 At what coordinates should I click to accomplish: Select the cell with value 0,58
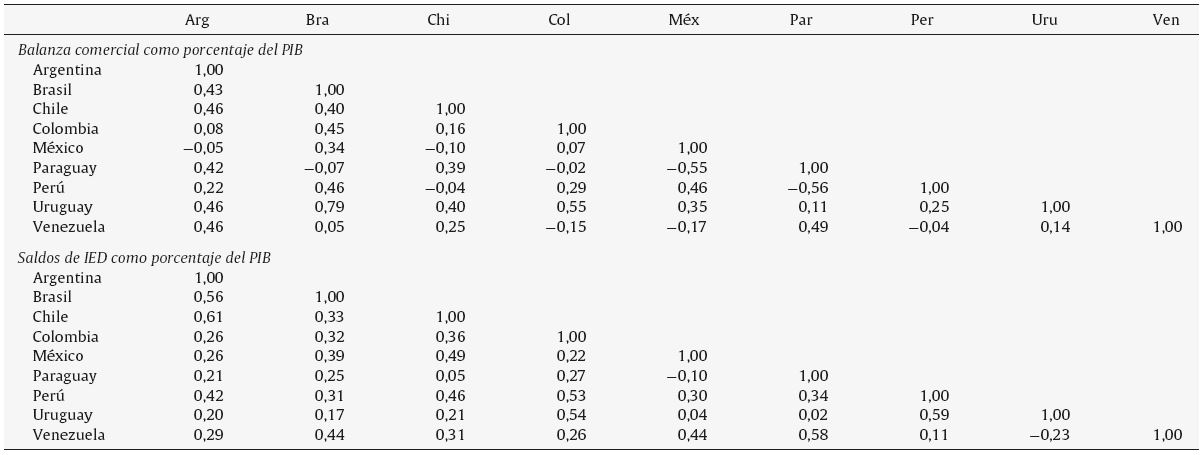pos(813,435)
